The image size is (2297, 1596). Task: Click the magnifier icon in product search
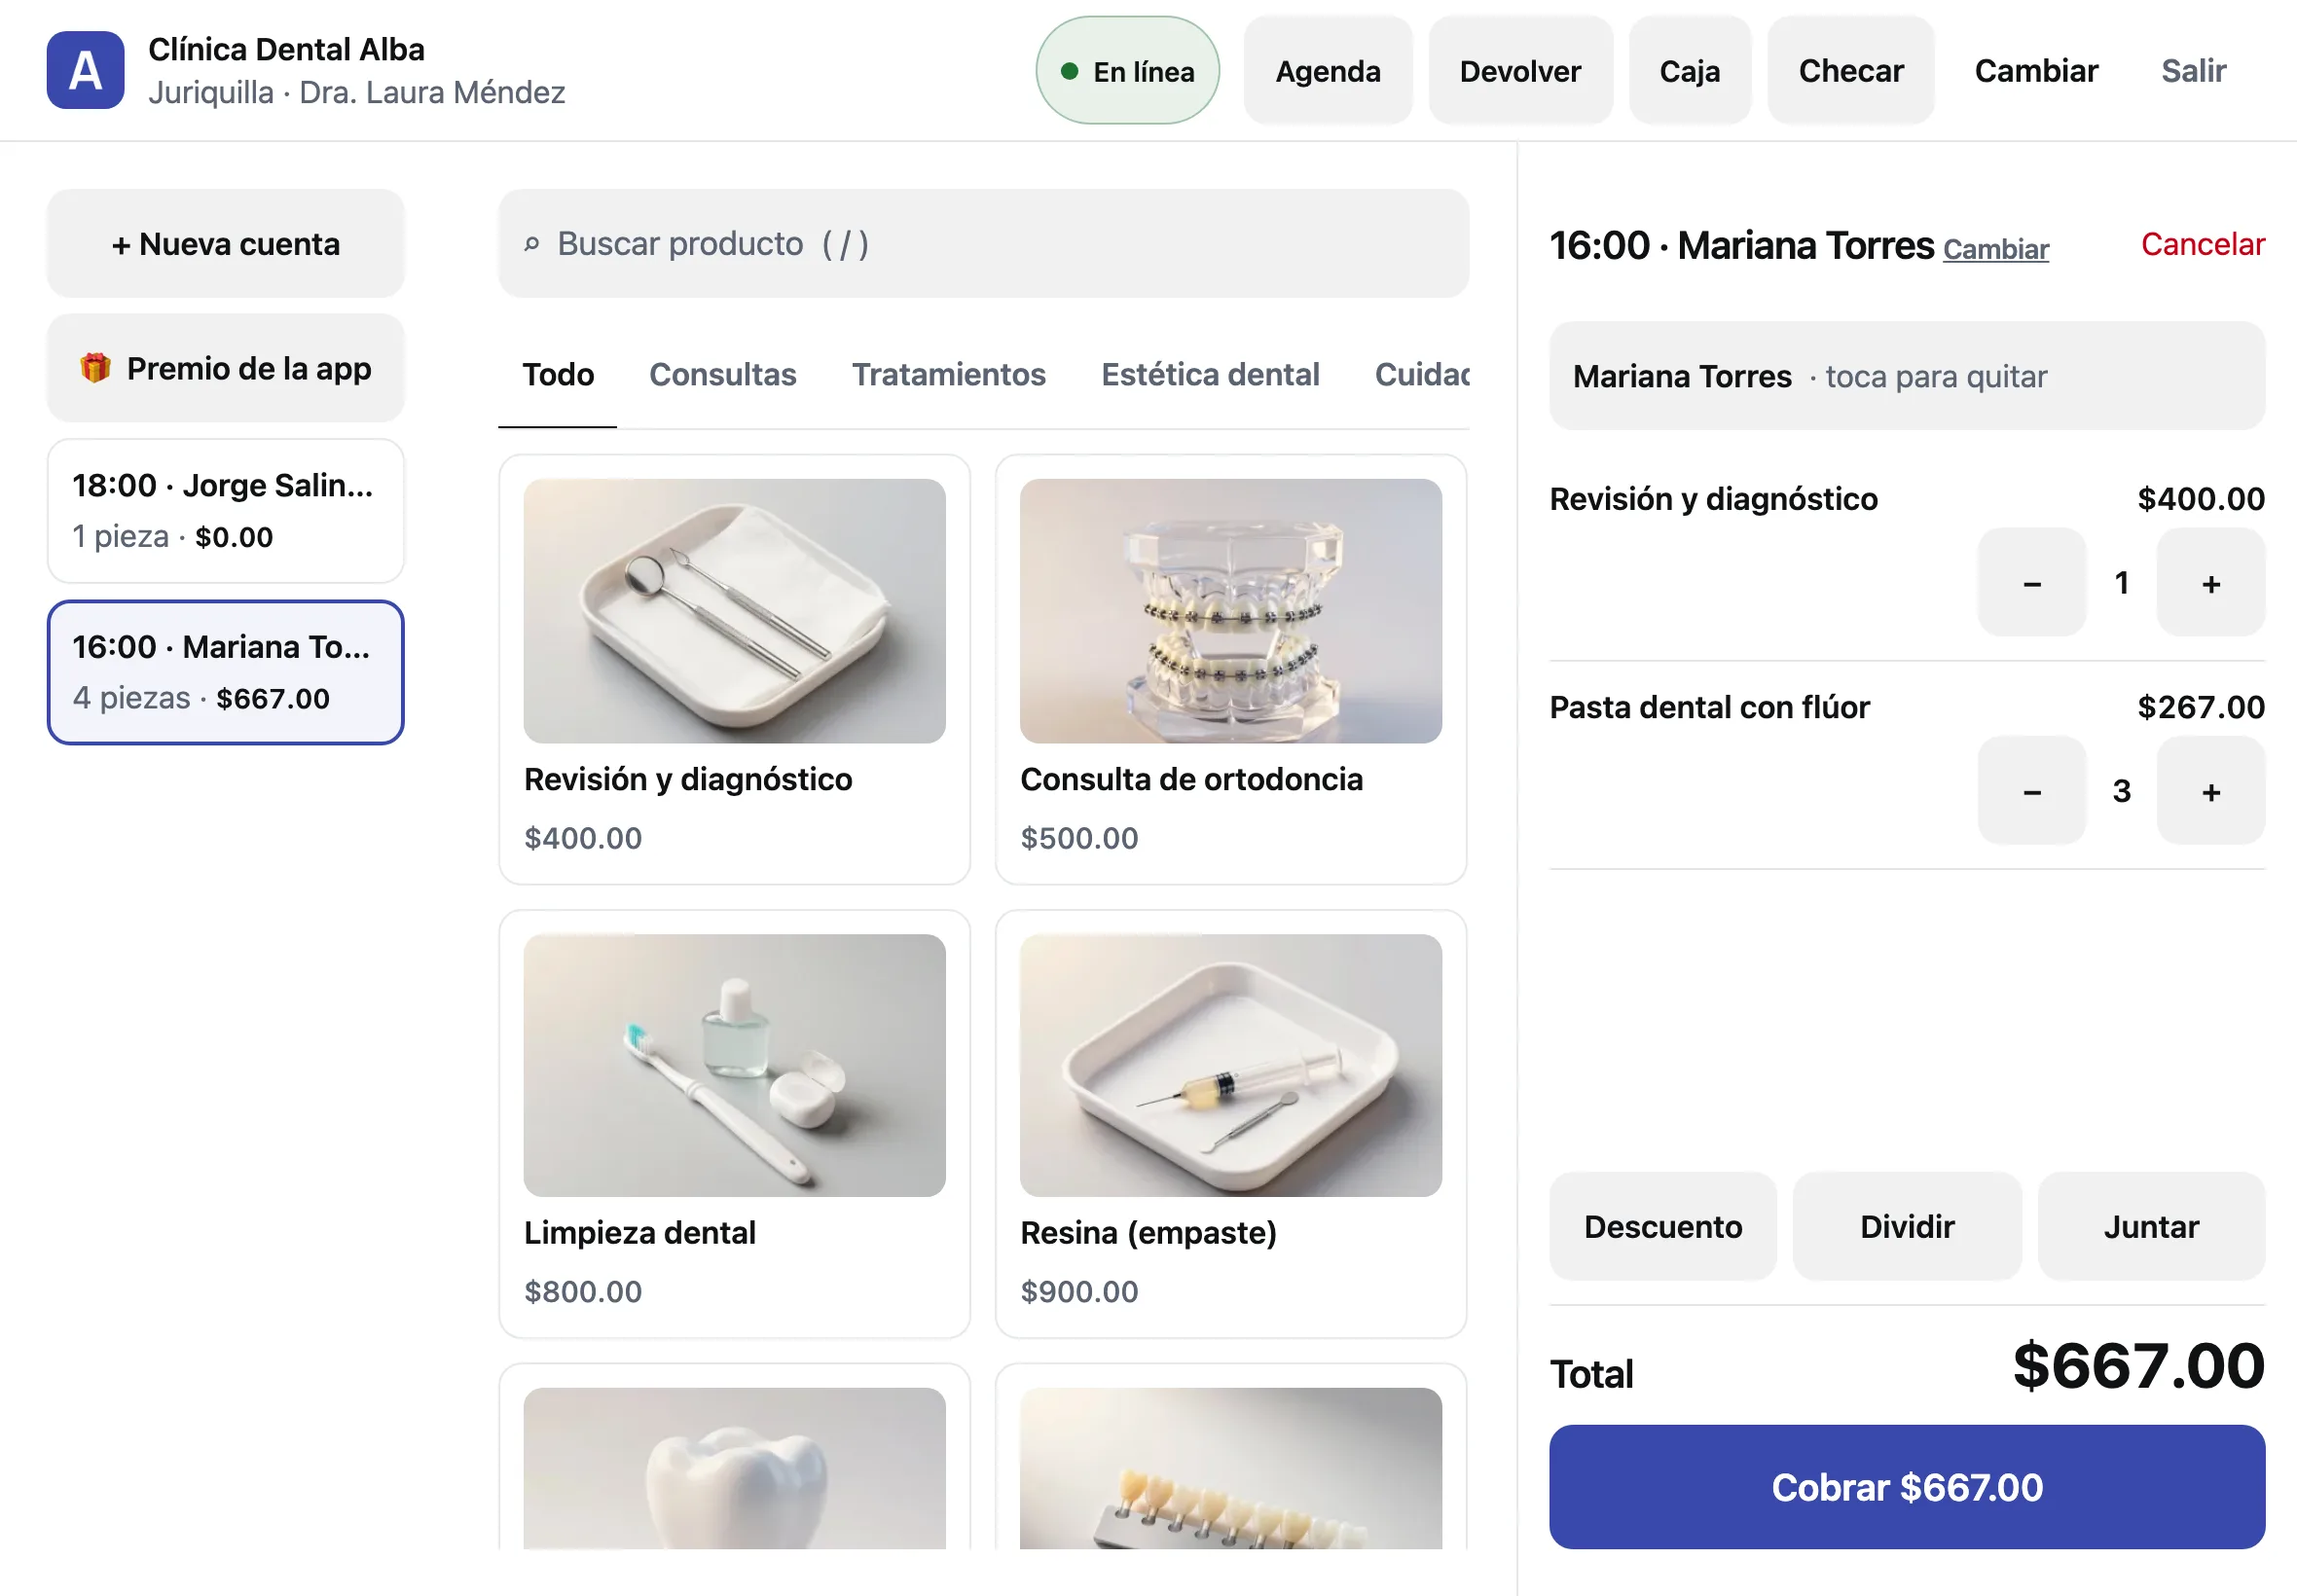click(532, 243)
